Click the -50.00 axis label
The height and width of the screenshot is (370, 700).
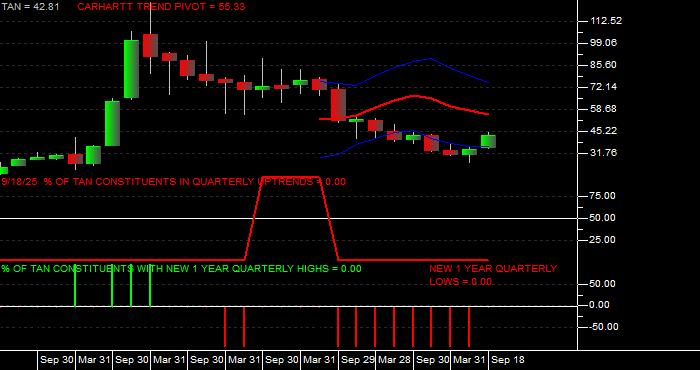pyautogui.click(x=604, y=327)
